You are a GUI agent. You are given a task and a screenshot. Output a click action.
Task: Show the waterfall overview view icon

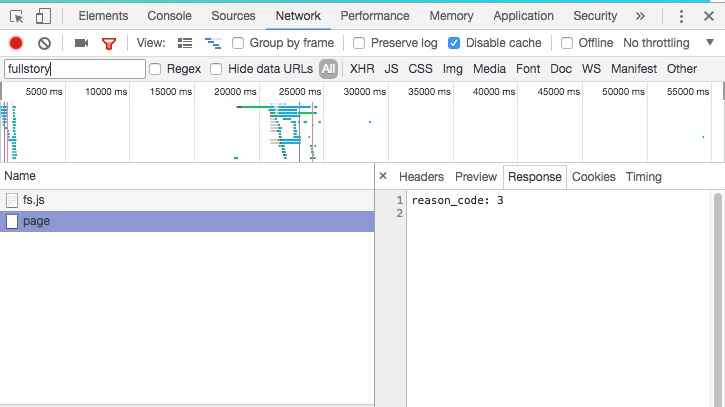coord(212,43)
